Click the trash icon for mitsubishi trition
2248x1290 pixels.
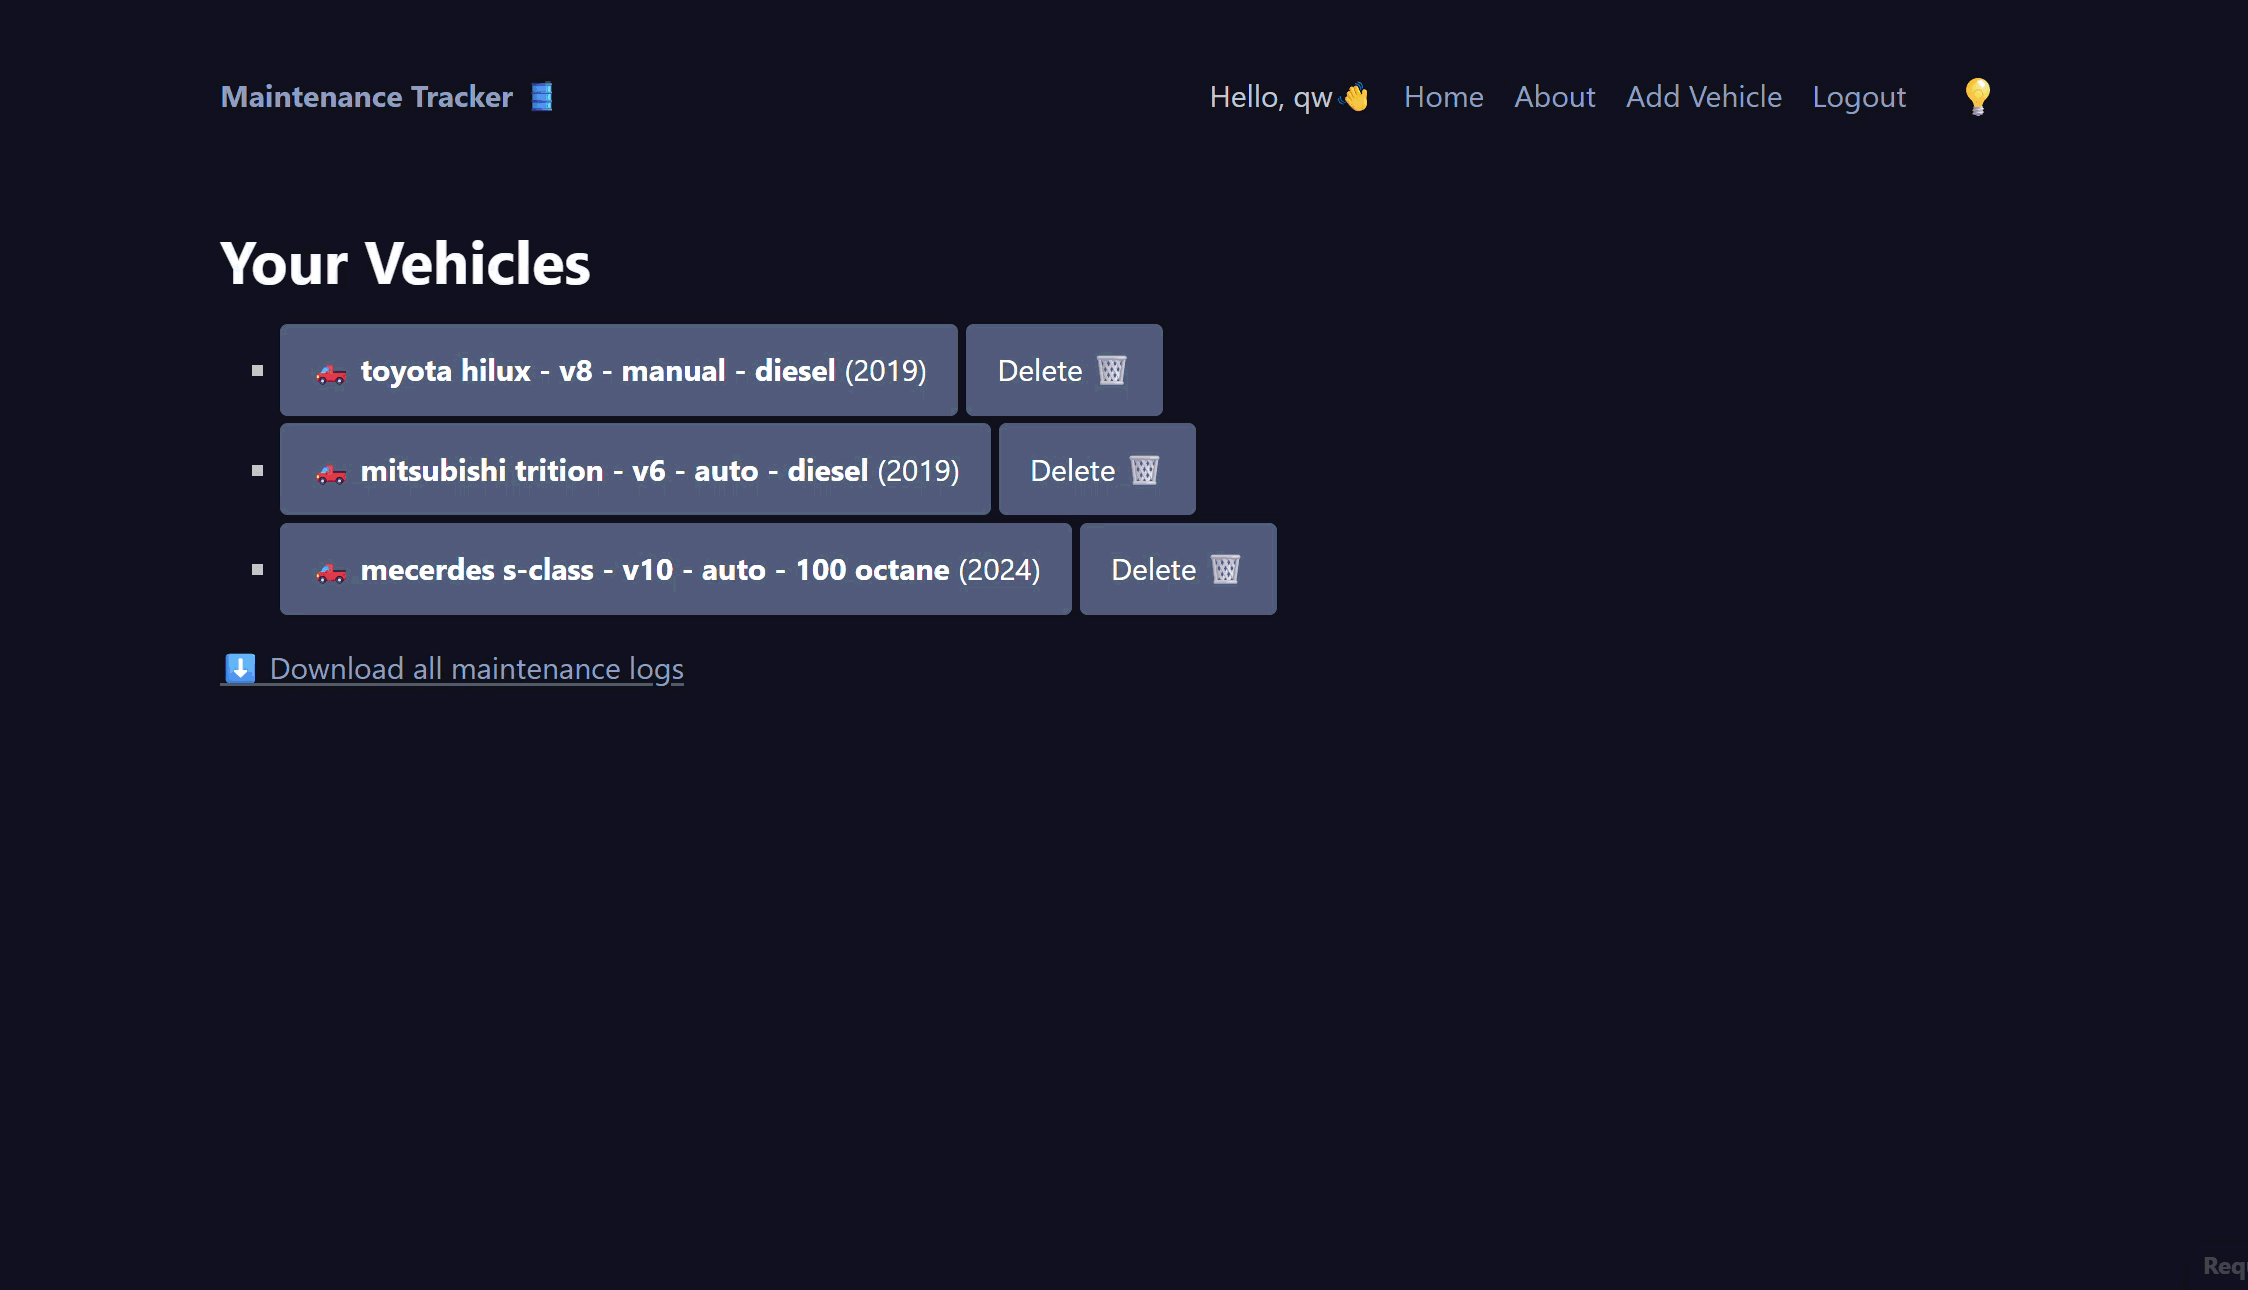[x=1145, y=470]
